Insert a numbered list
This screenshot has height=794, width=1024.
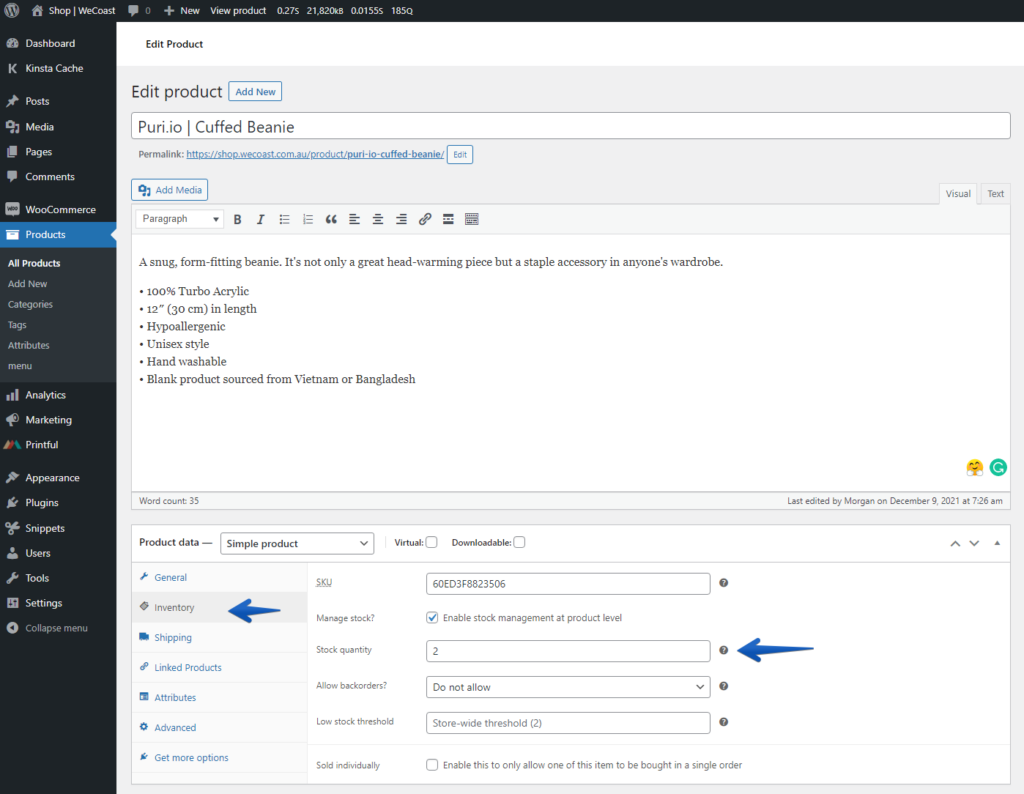pos(308,219)
